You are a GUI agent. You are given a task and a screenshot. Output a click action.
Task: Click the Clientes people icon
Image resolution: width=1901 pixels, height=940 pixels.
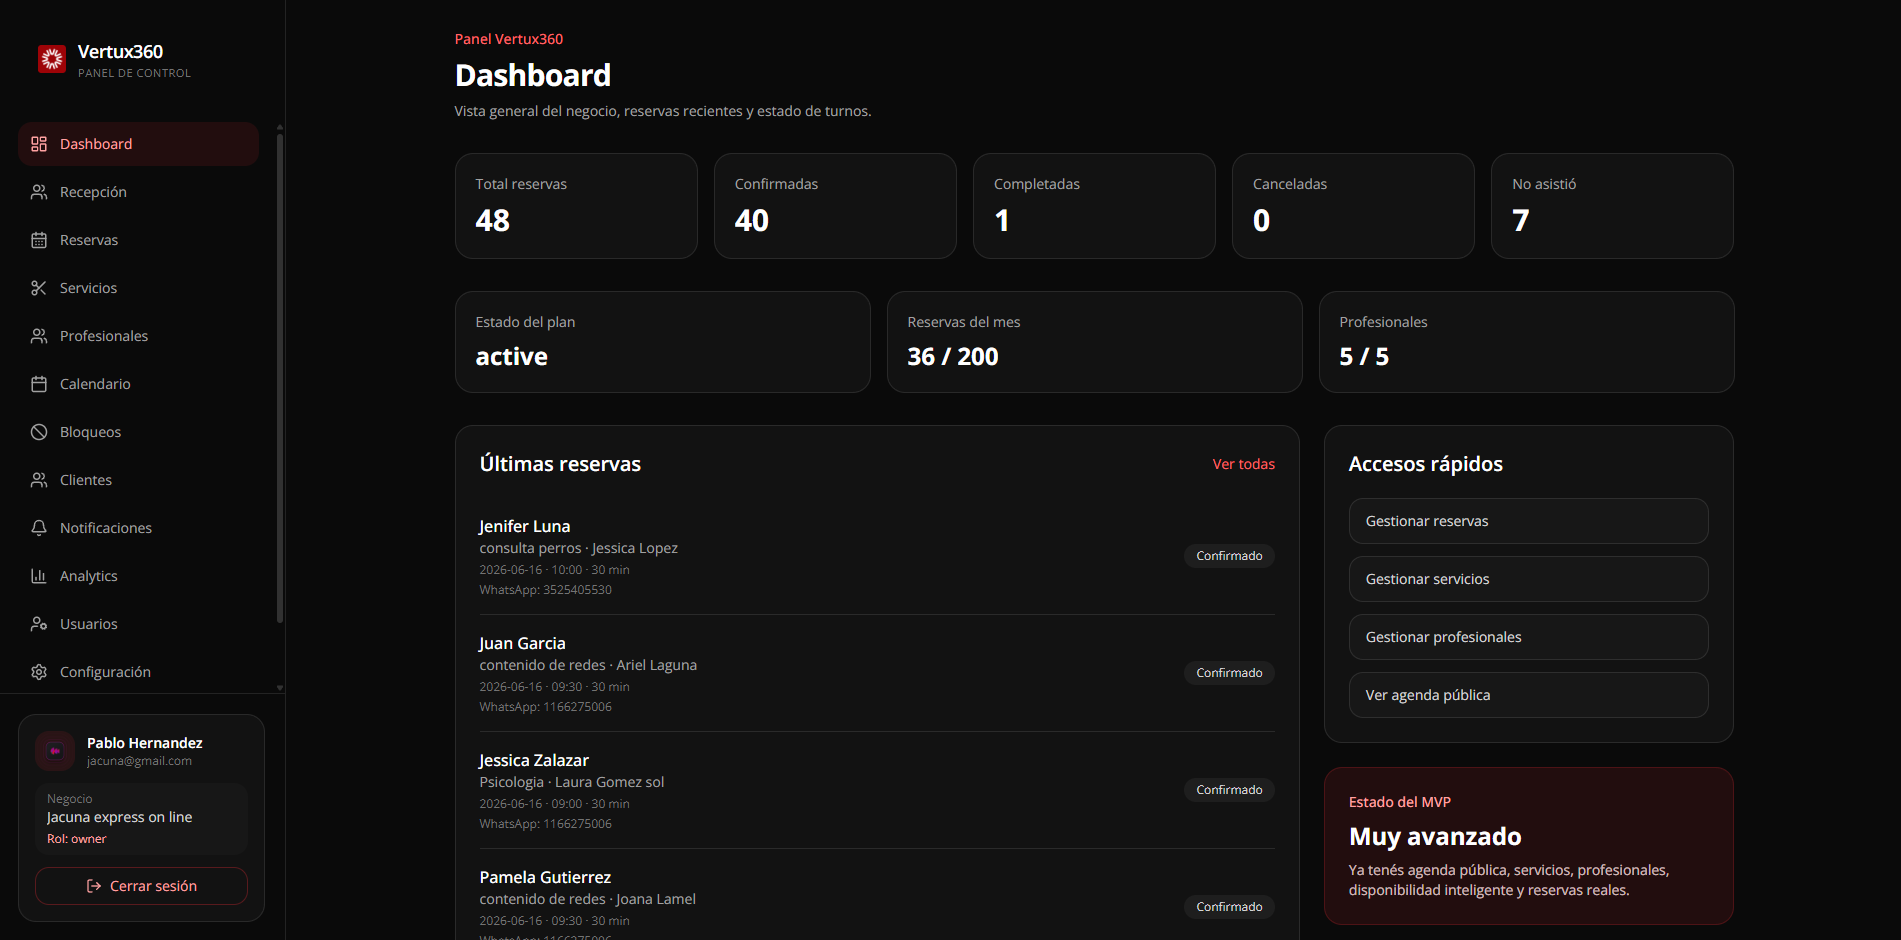point(39,480)
